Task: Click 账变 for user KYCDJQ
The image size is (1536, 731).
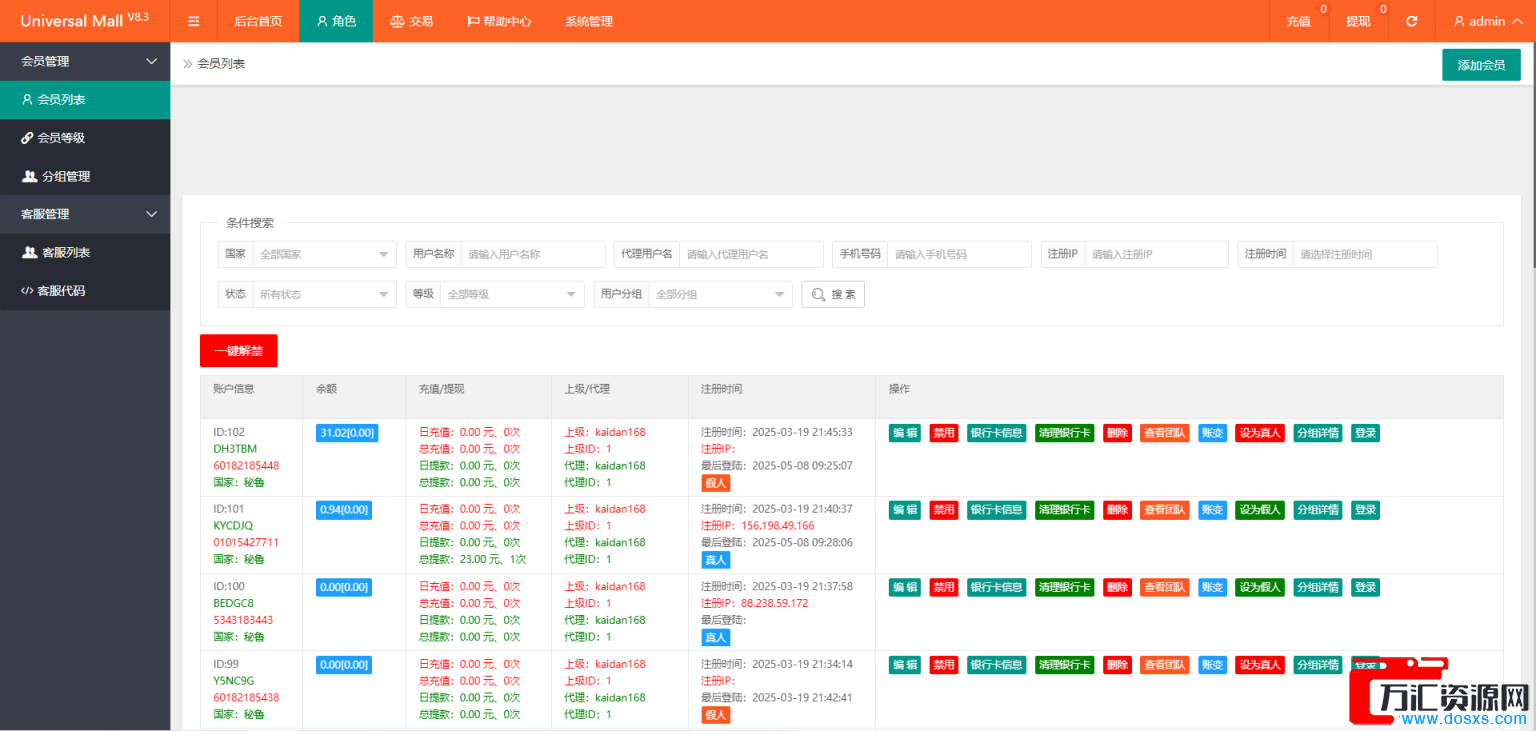Action: click(1212, 510)
